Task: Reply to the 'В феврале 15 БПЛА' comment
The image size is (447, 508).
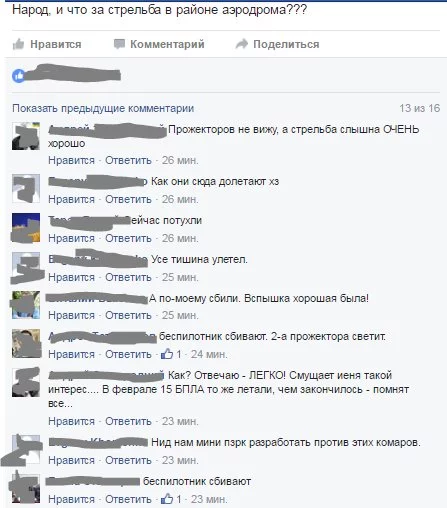Action: [x=128, y=421]
